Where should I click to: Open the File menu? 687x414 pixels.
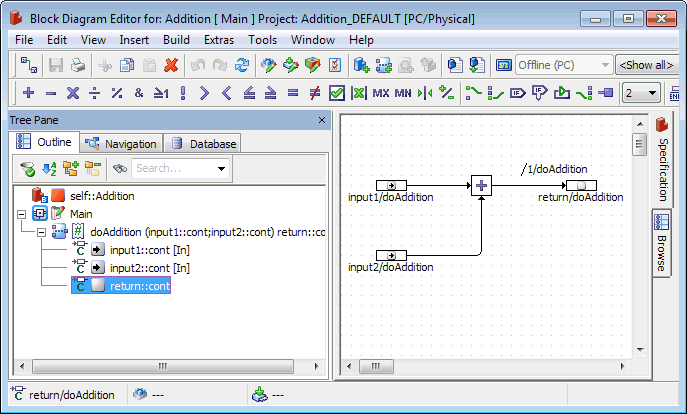tap(24, 40)
